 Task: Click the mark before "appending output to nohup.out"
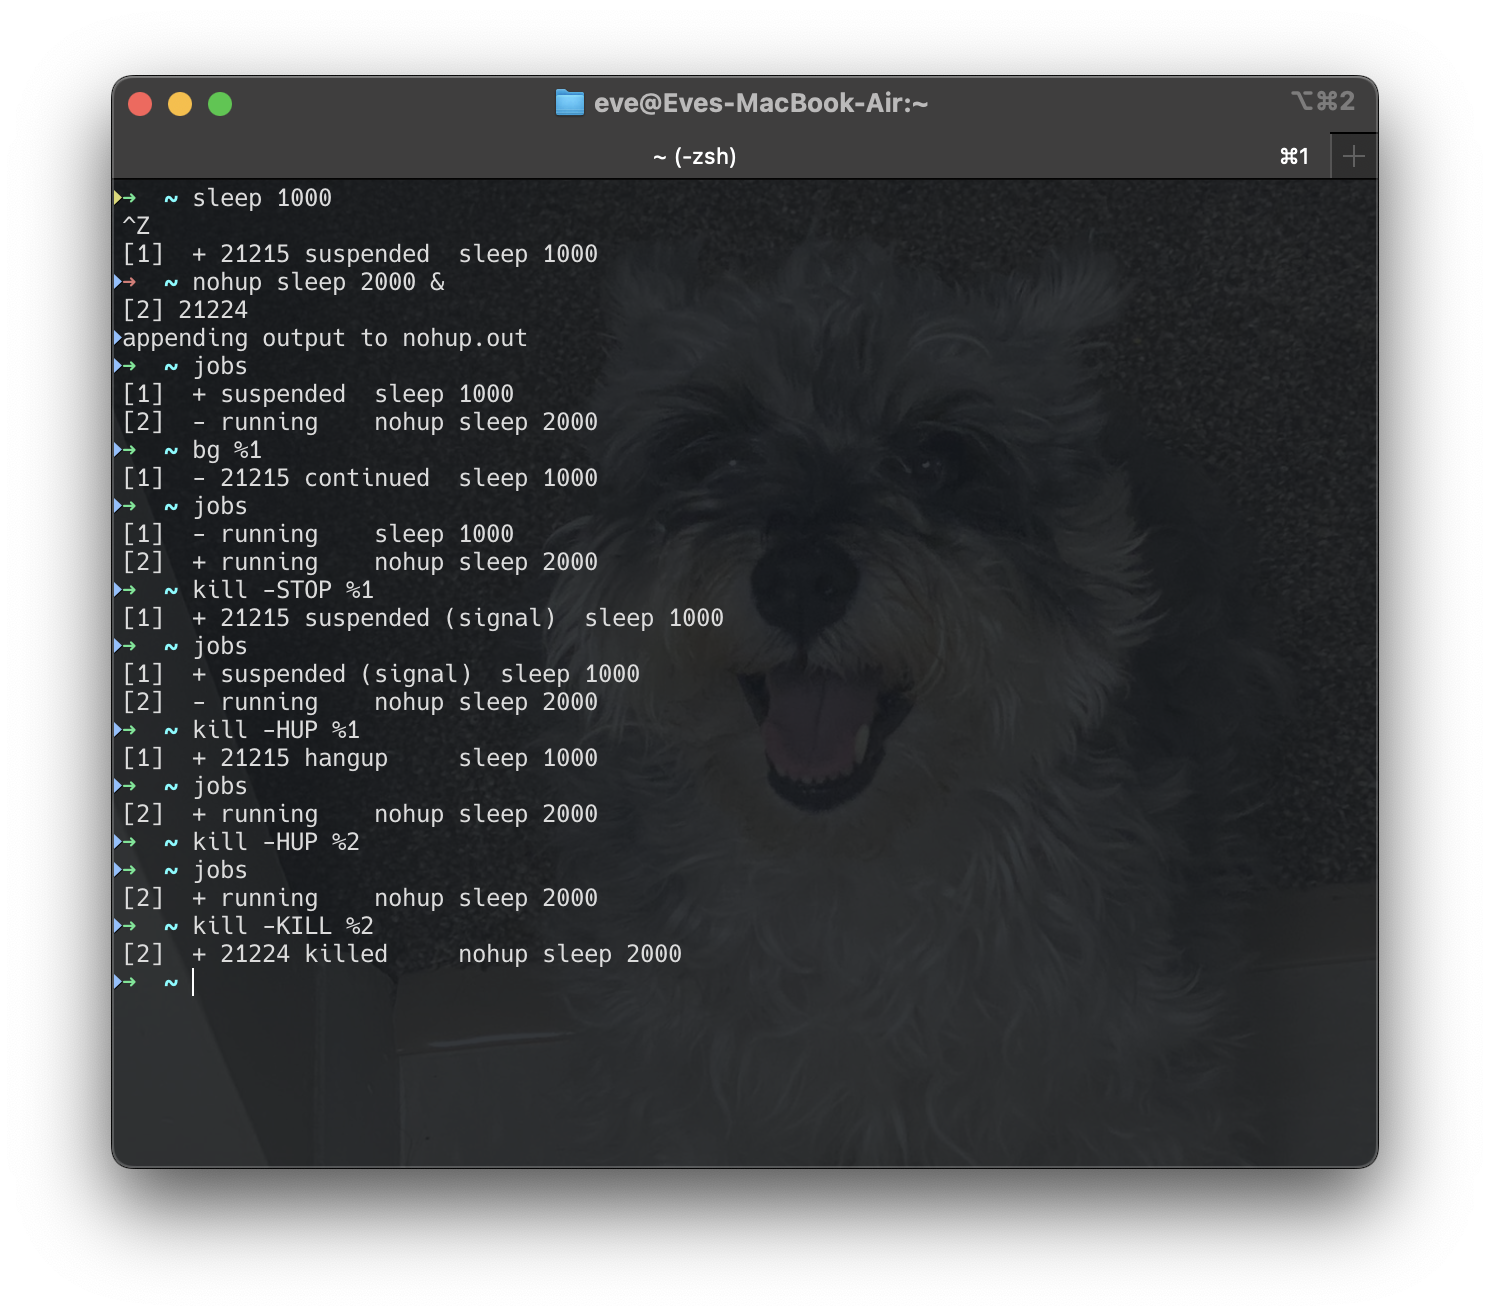pyautogui.click(x=117, y=338)
